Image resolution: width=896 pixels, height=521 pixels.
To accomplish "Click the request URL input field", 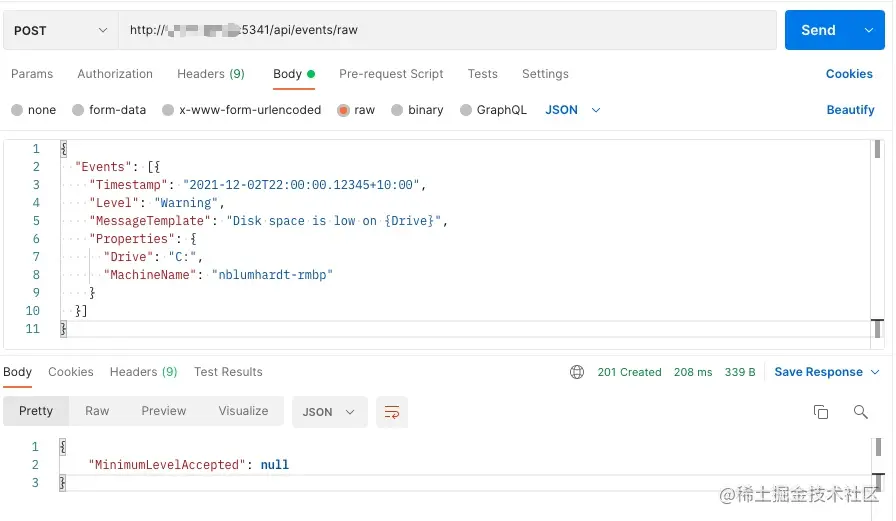I will point(447,30).
